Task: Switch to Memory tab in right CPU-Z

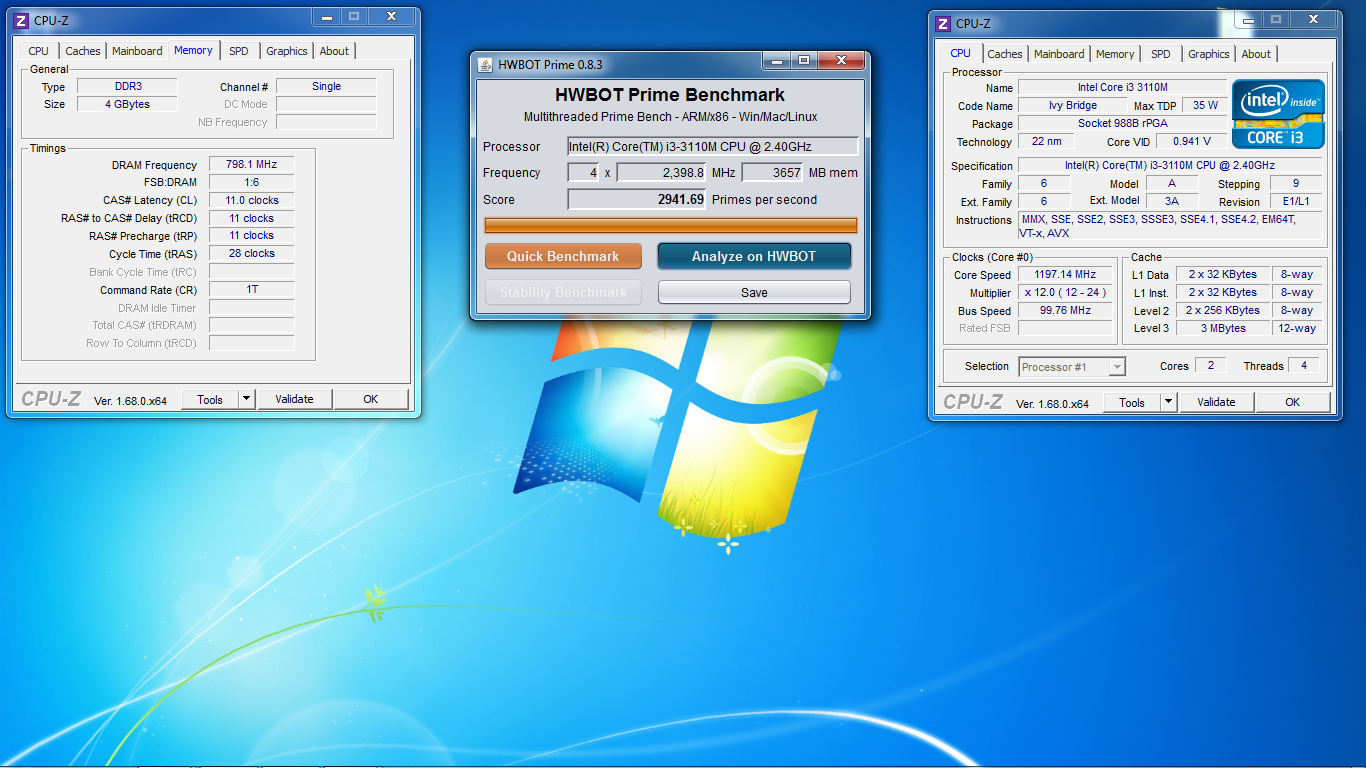Action: coord(1115,54)
